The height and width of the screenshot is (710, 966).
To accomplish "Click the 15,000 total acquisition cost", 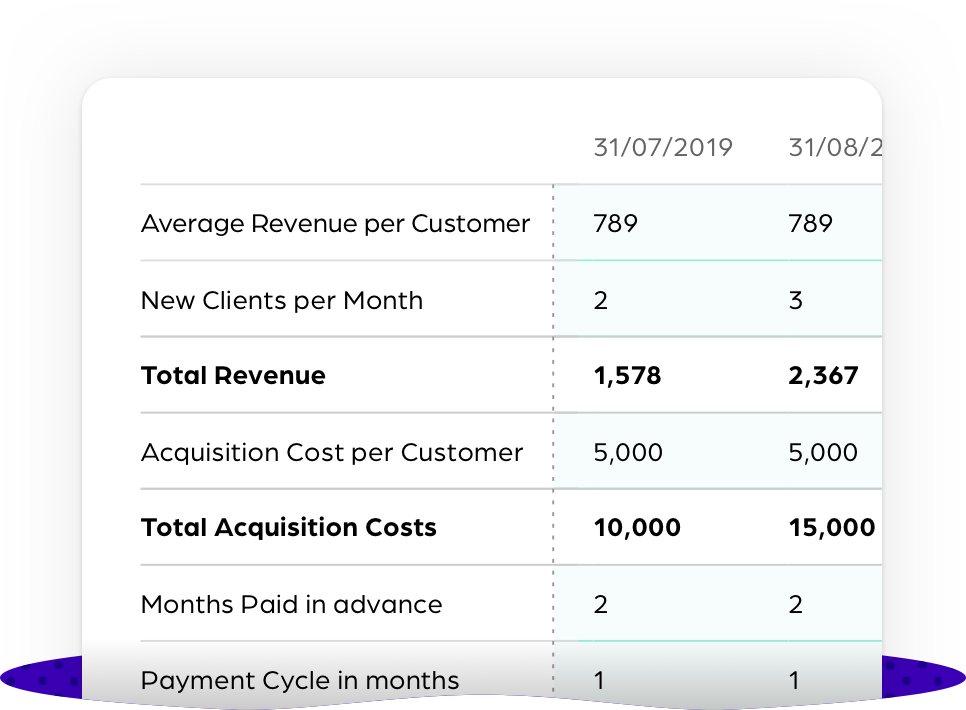I will (832, 528).
